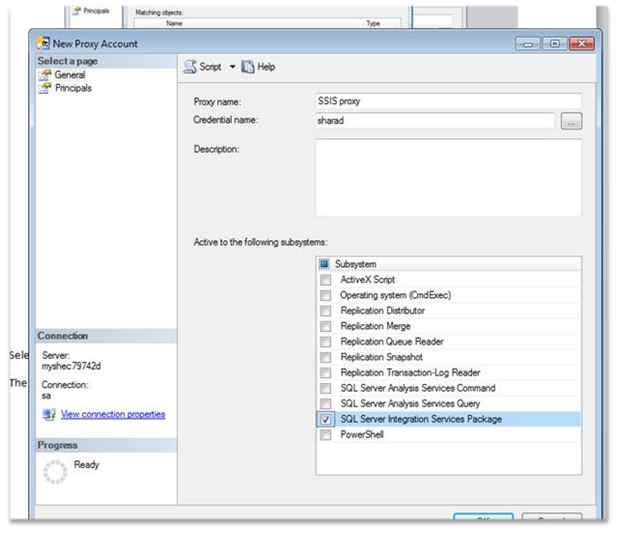The height and width of the screenshot is (533, 618).
Task: Toggle the Subsystem header select-all checkbox
Action: point(324,264)
